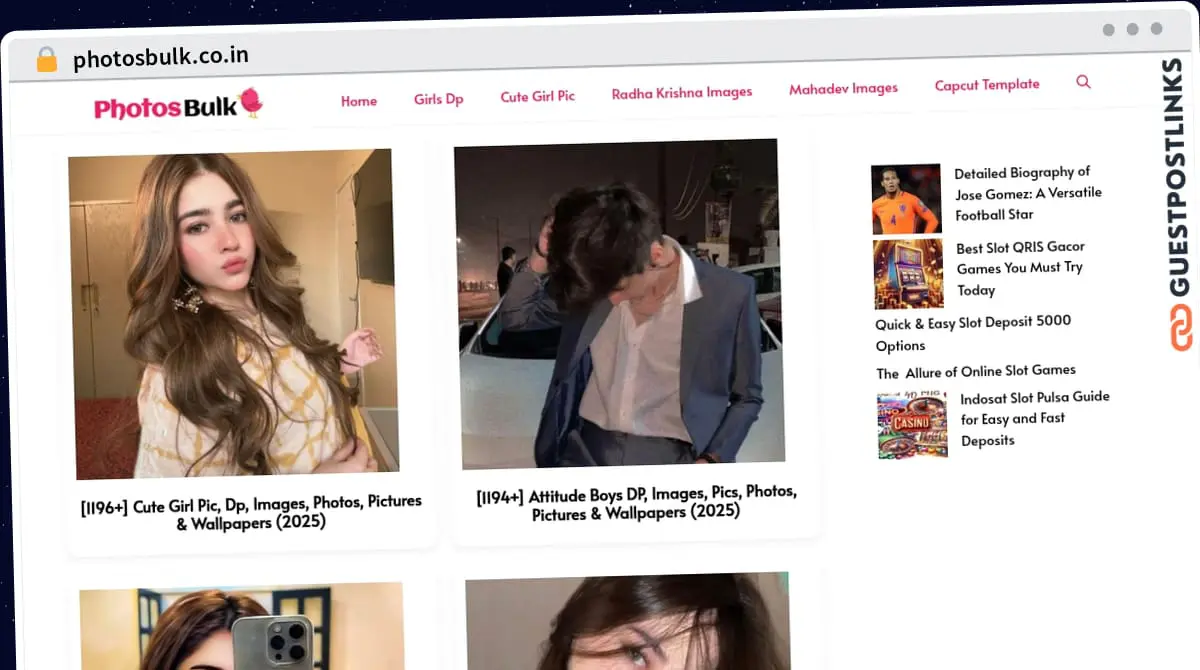Open the Cute Girl Pic post title

[x=251, y=511]
